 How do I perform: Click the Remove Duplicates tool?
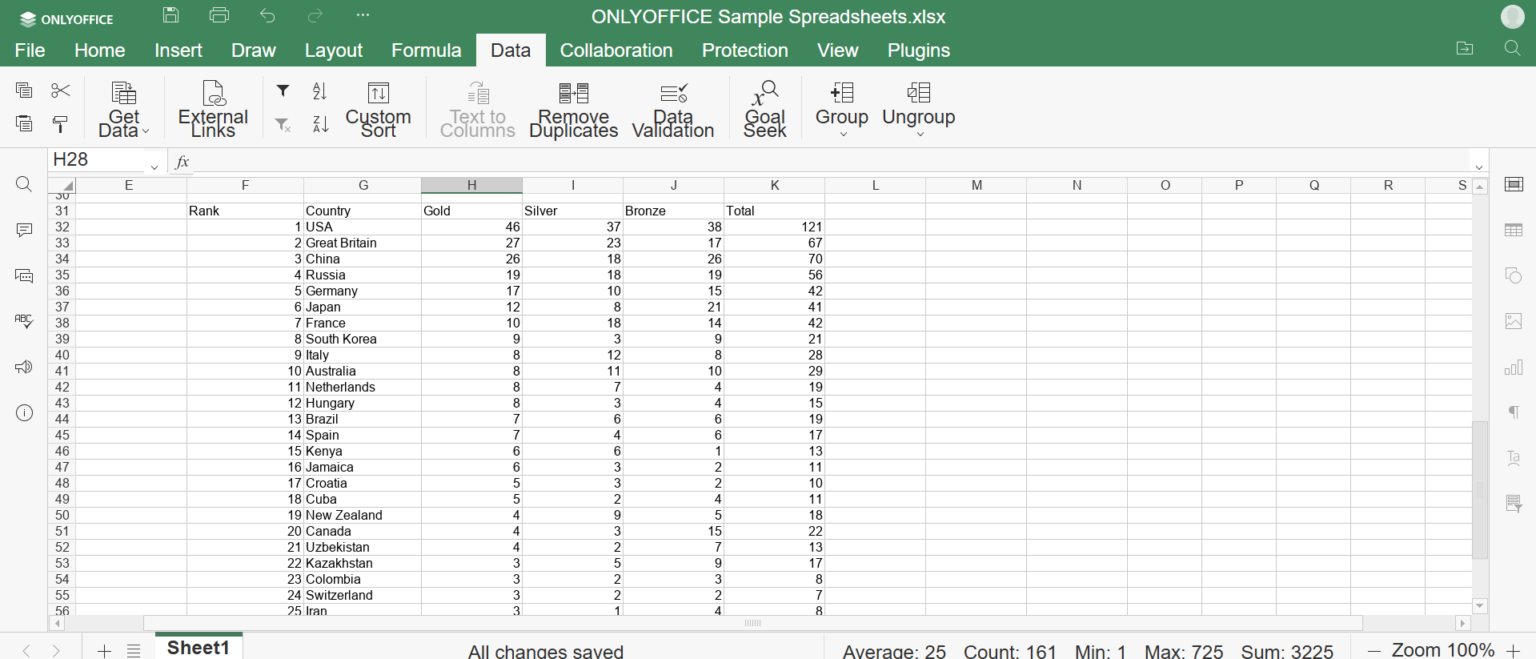point(573,107)
